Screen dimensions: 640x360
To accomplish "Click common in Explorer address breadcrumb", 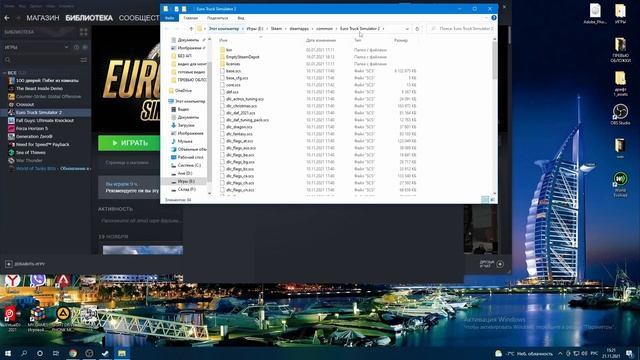I will 324,29.
